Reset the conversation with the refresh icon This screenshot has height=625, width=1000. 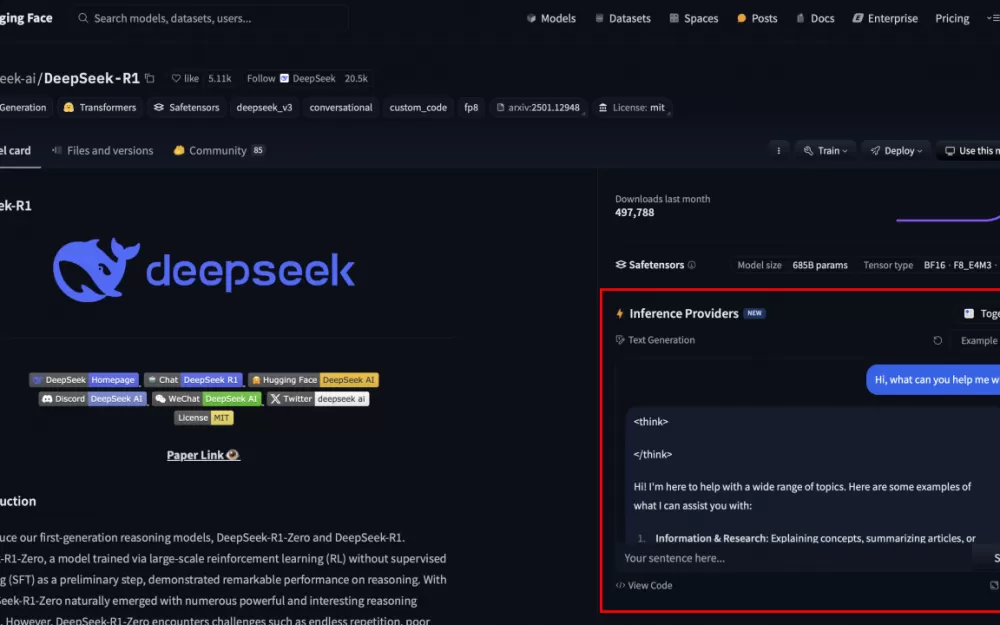click(938, 341)
